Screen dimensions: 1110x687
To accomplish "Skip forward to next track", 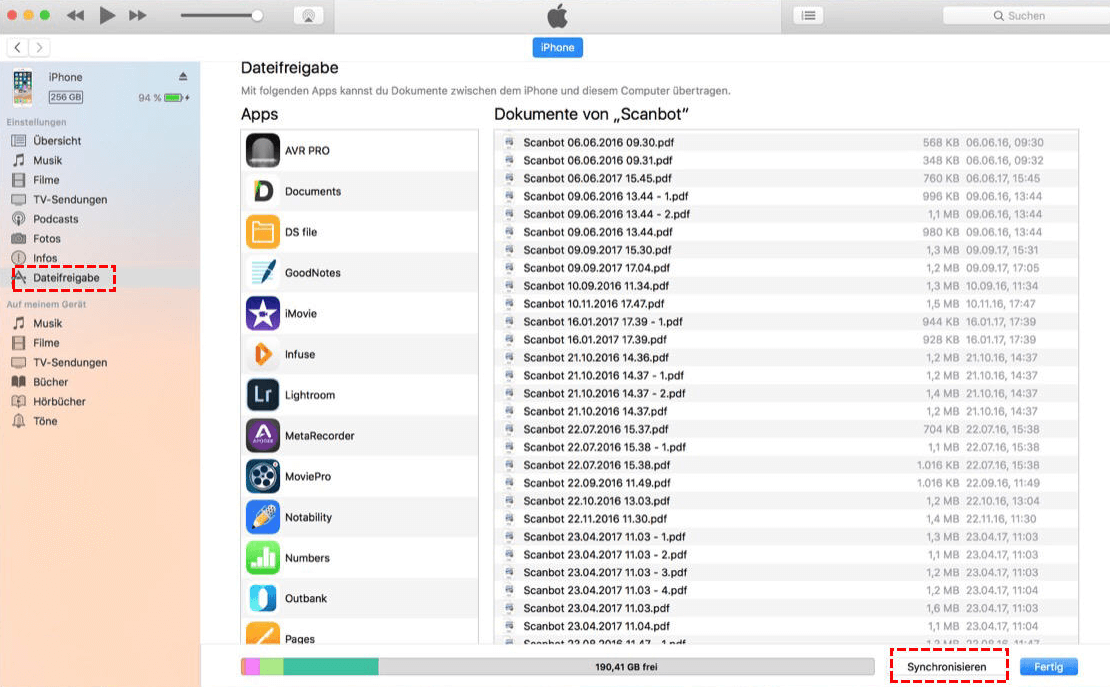I will [x=138, y=16].
